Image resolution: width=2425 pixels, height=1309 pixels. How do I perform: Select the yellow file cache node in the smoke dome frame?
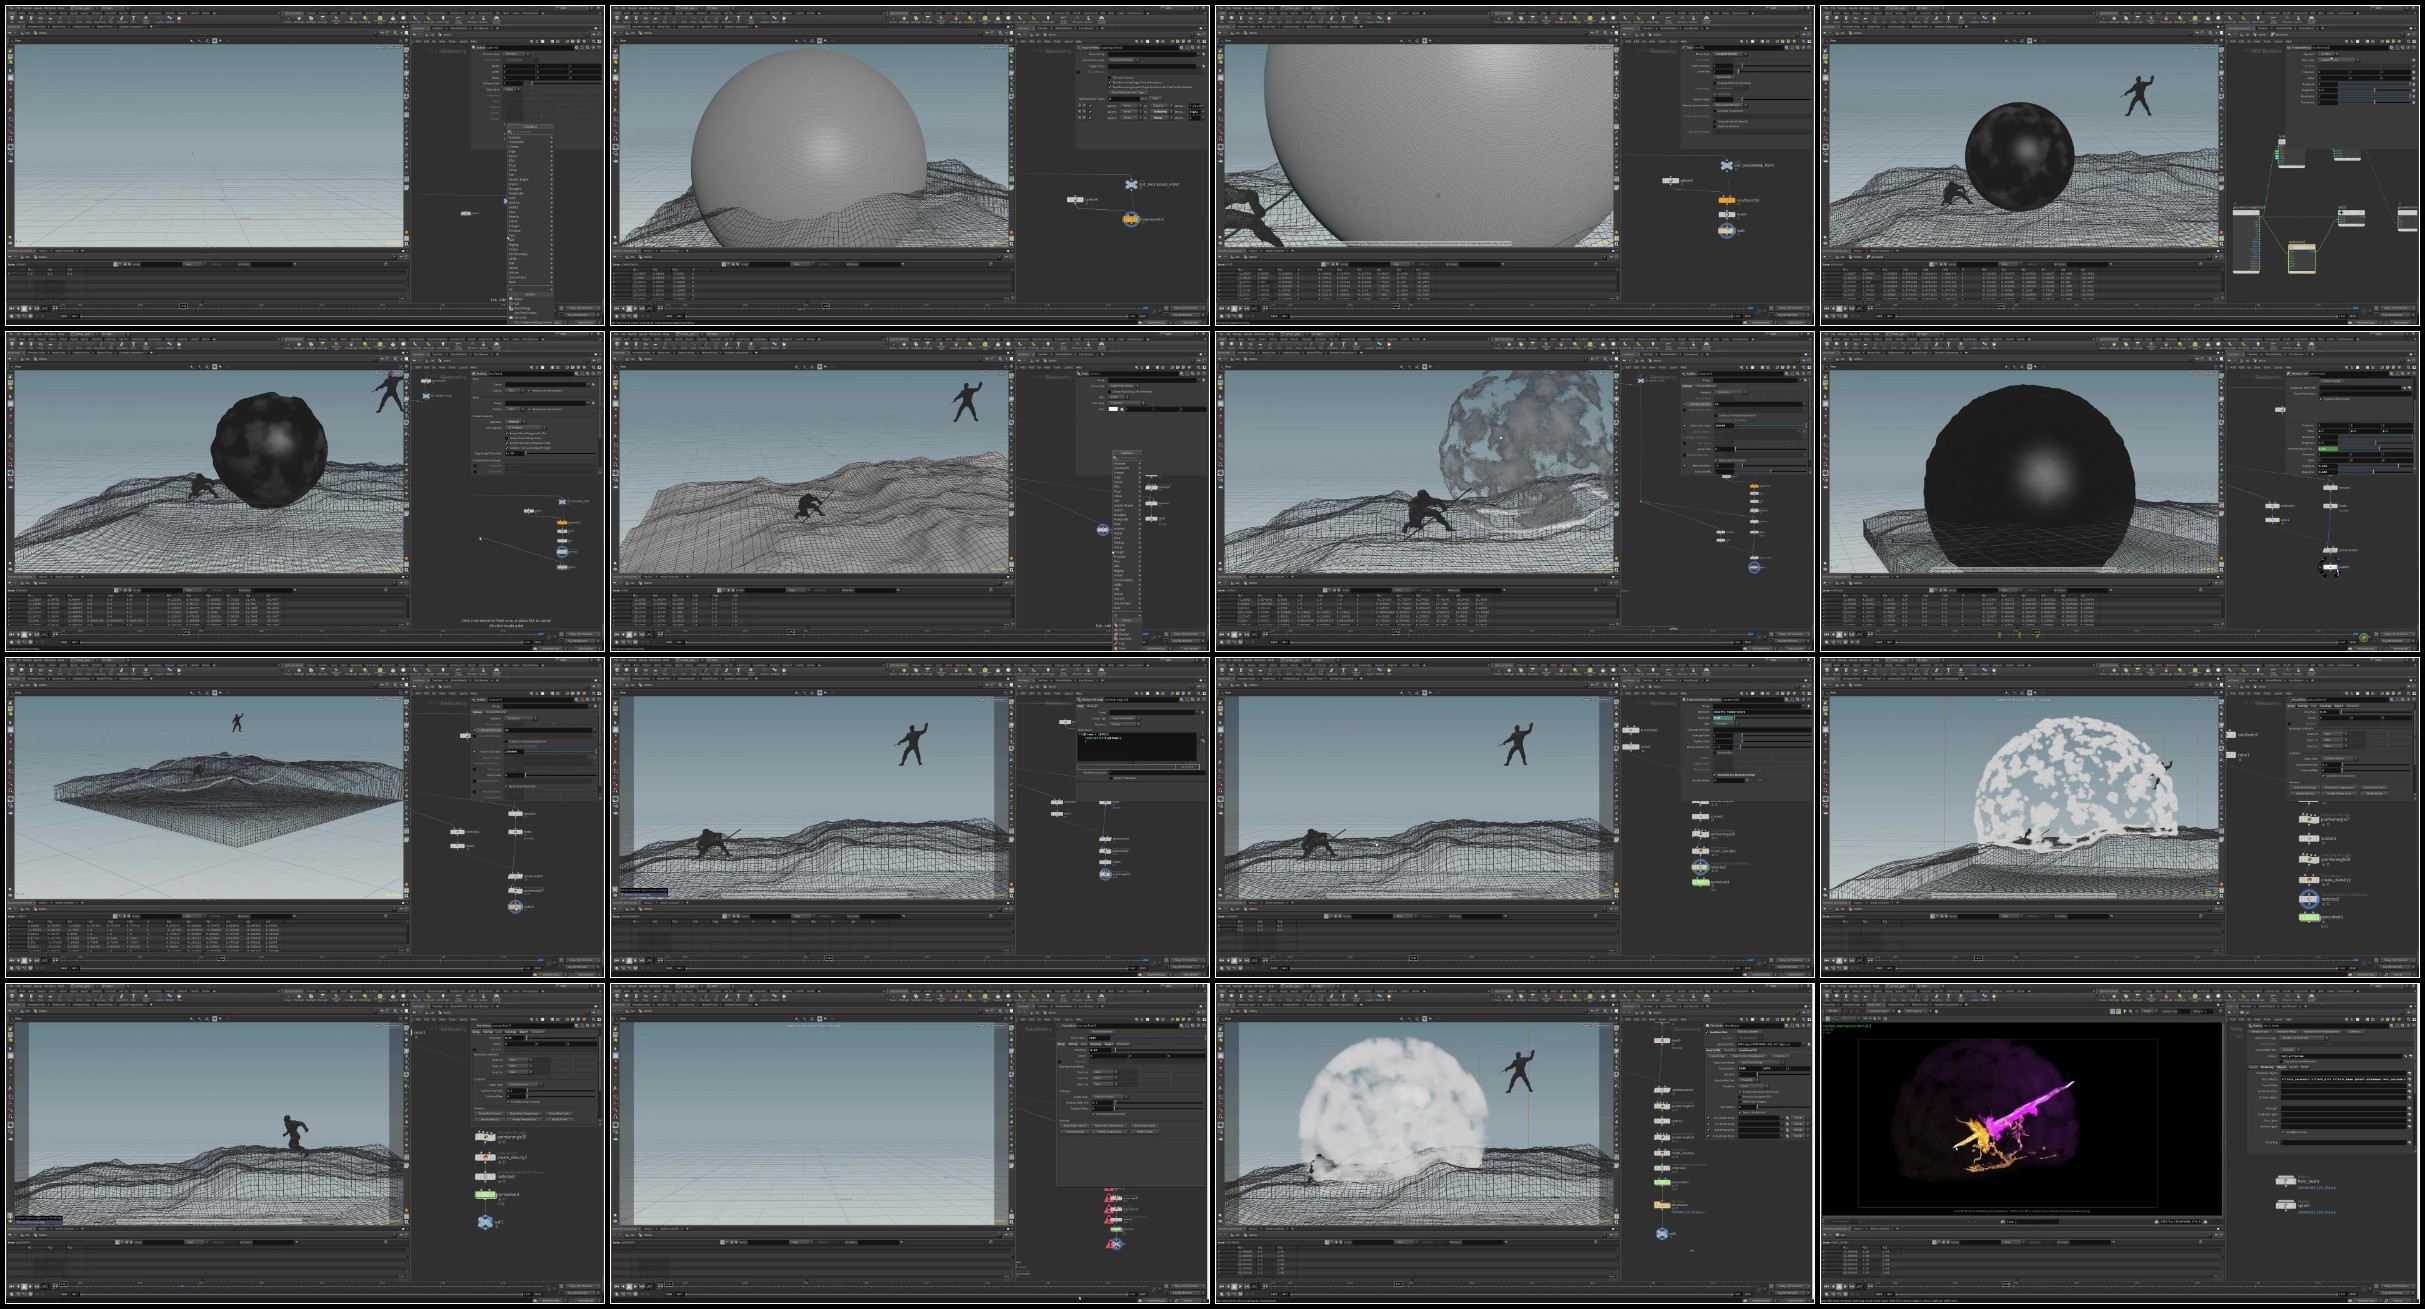(x=1661, y=1205)
